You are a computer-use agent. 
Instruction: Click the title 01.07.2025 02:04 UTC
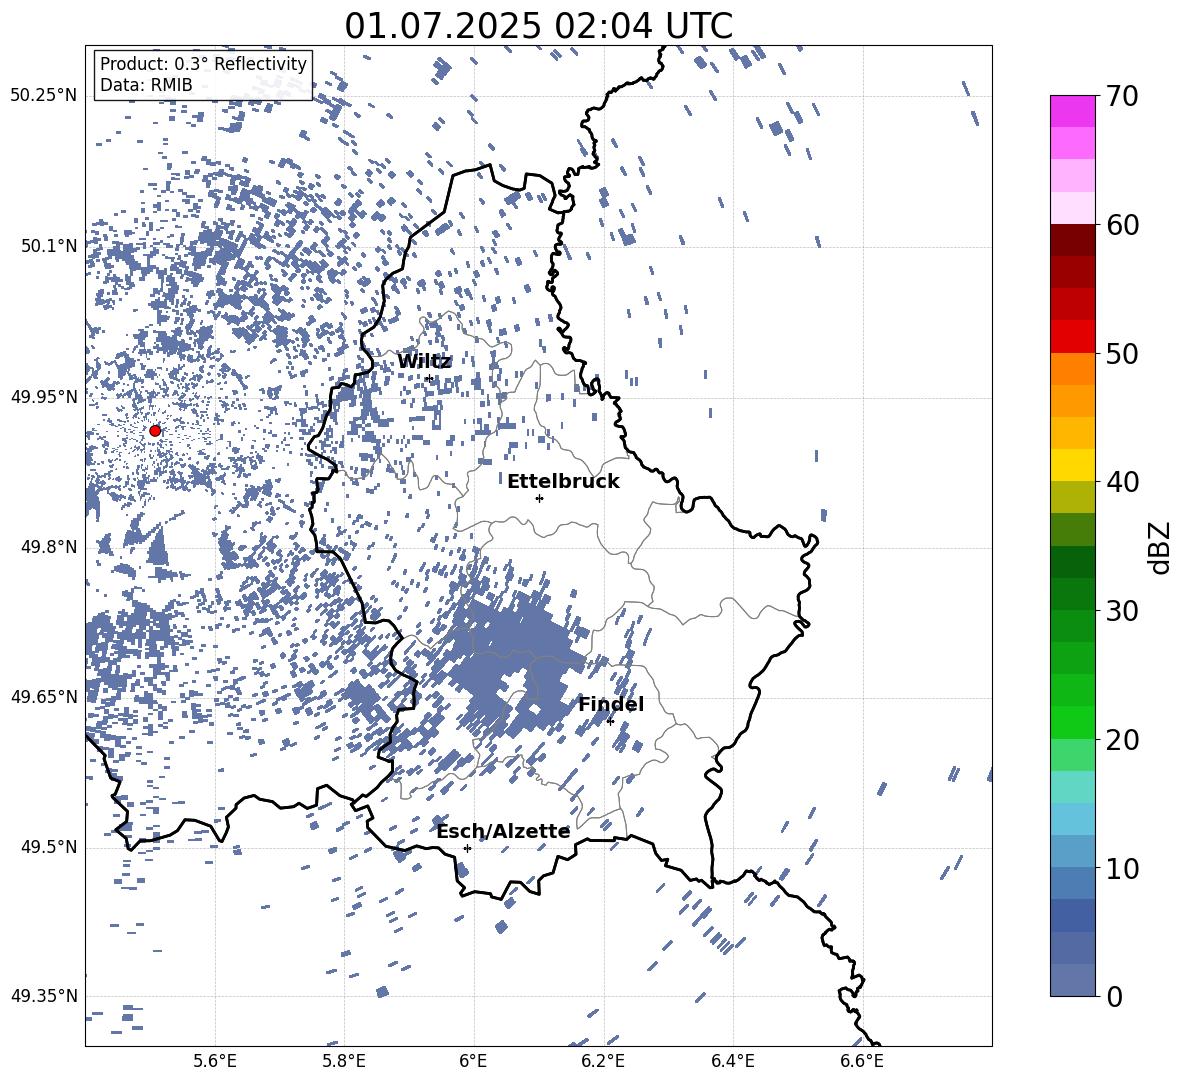[538, 26]
